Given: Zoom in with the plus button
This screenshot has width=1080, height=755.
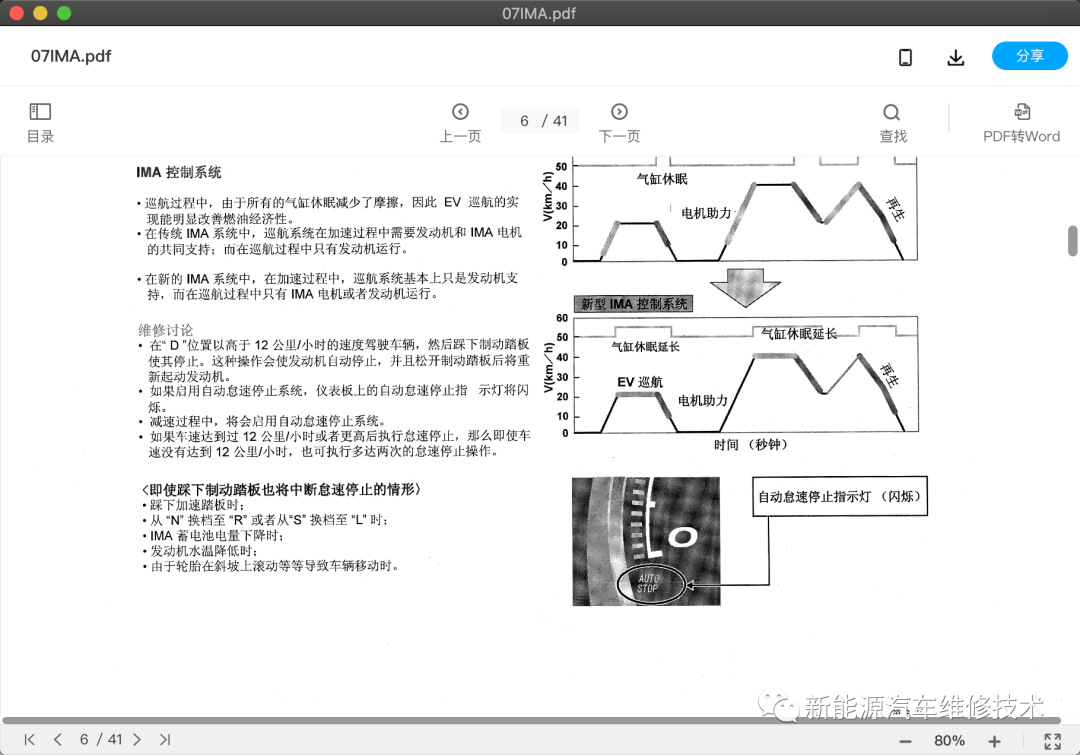Looking at the screenshot, I should (994, 741).
